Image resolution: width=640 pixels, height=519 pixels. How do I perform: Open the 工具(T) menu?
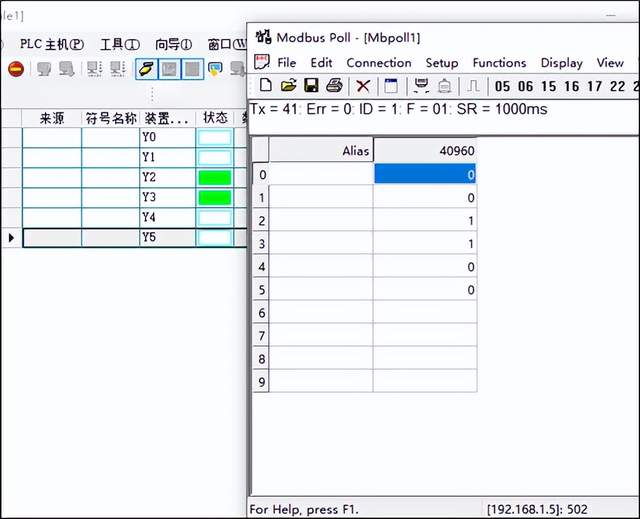pos(120,44)
